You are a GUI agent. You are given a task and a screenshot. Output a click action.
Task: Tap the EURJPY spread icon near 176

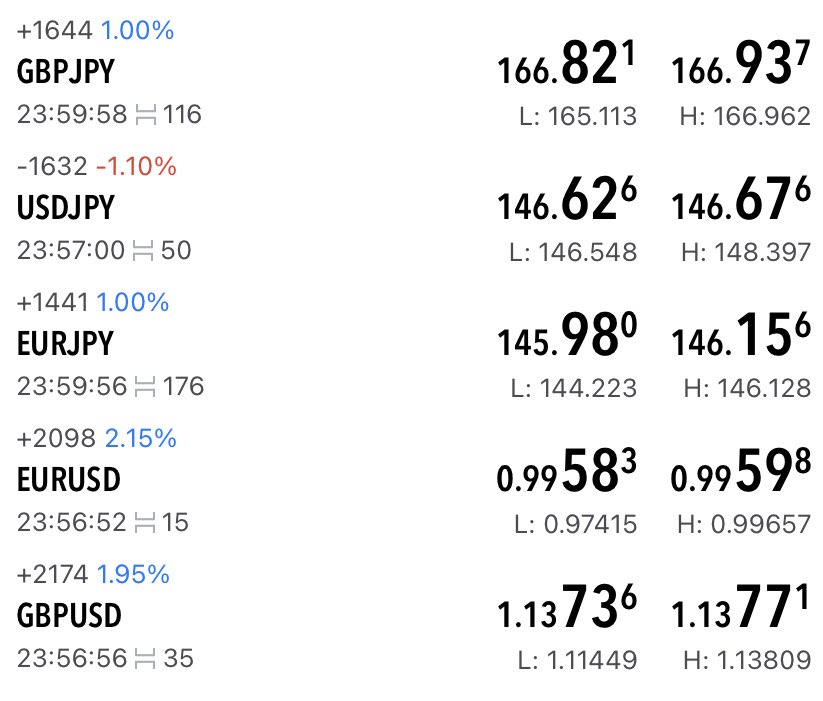145,387
